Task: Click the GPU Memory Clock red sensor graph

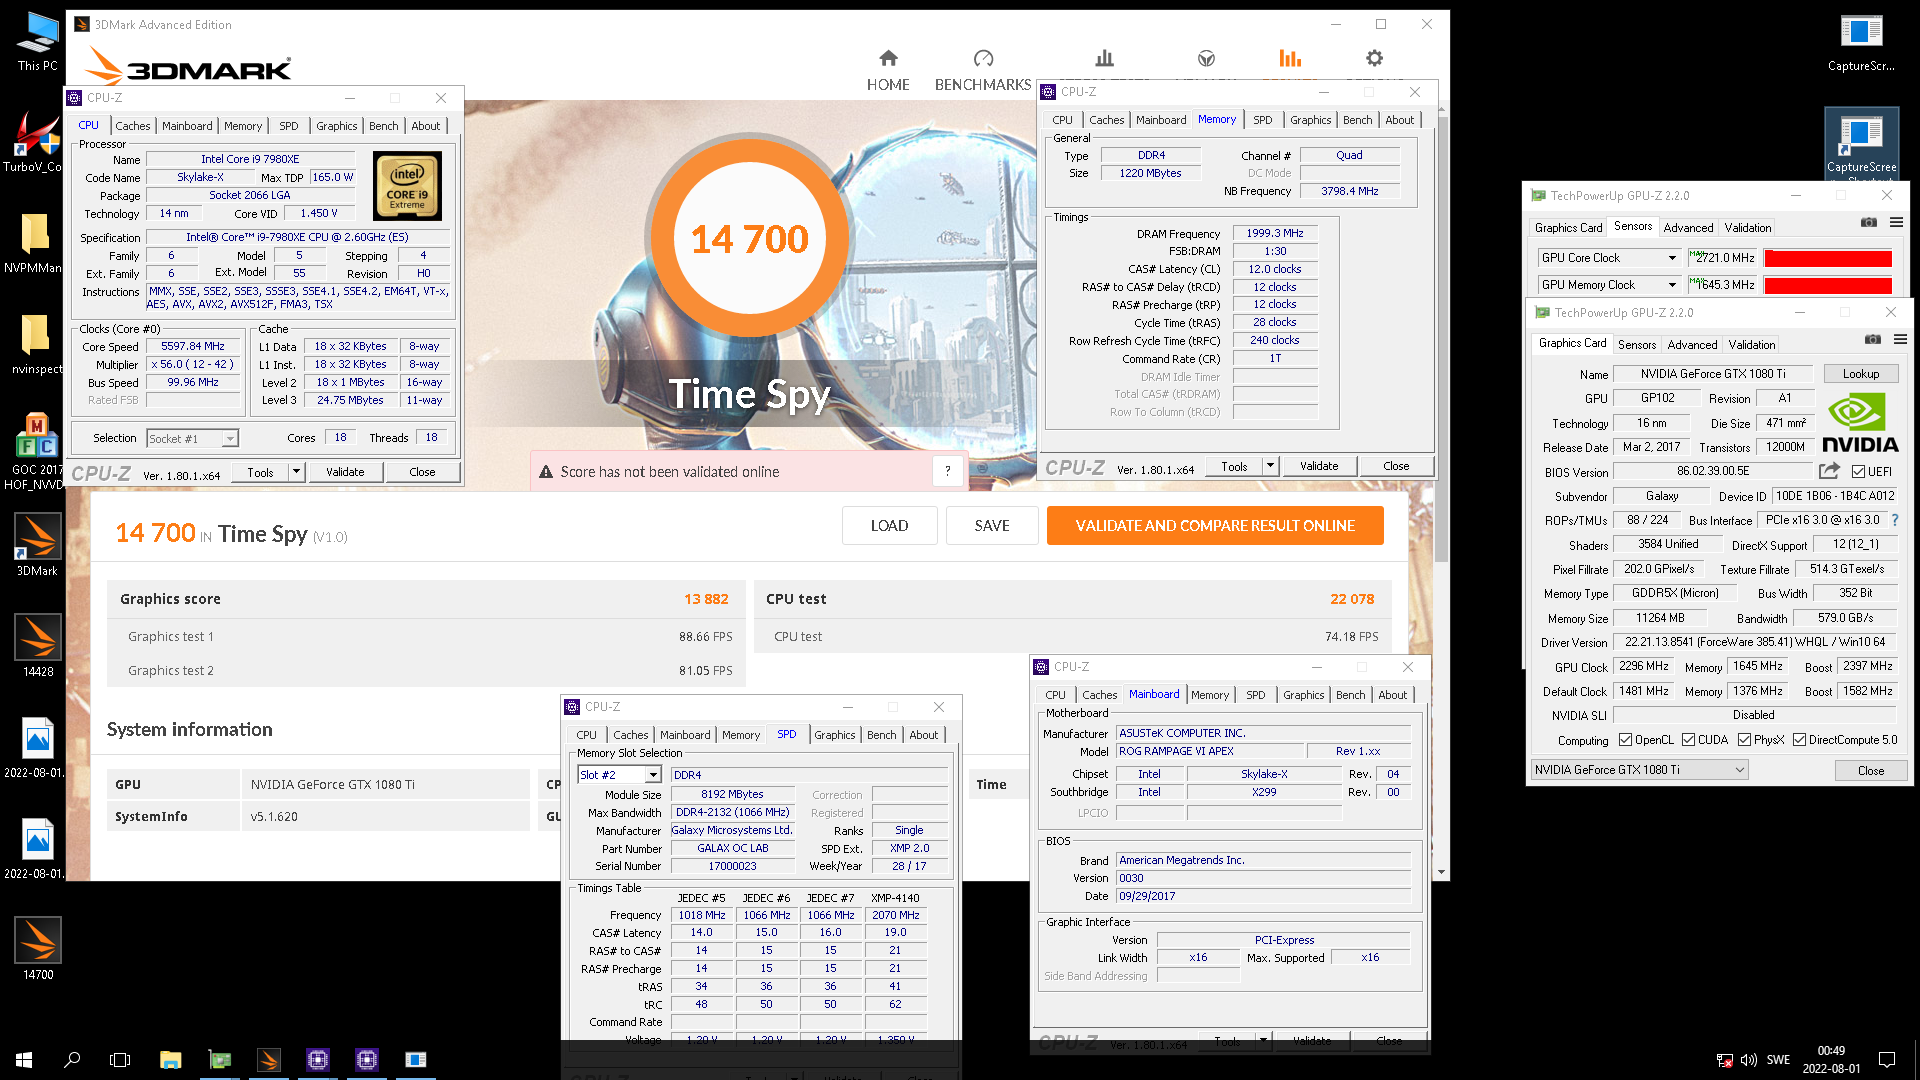Action: (1828, 286)
